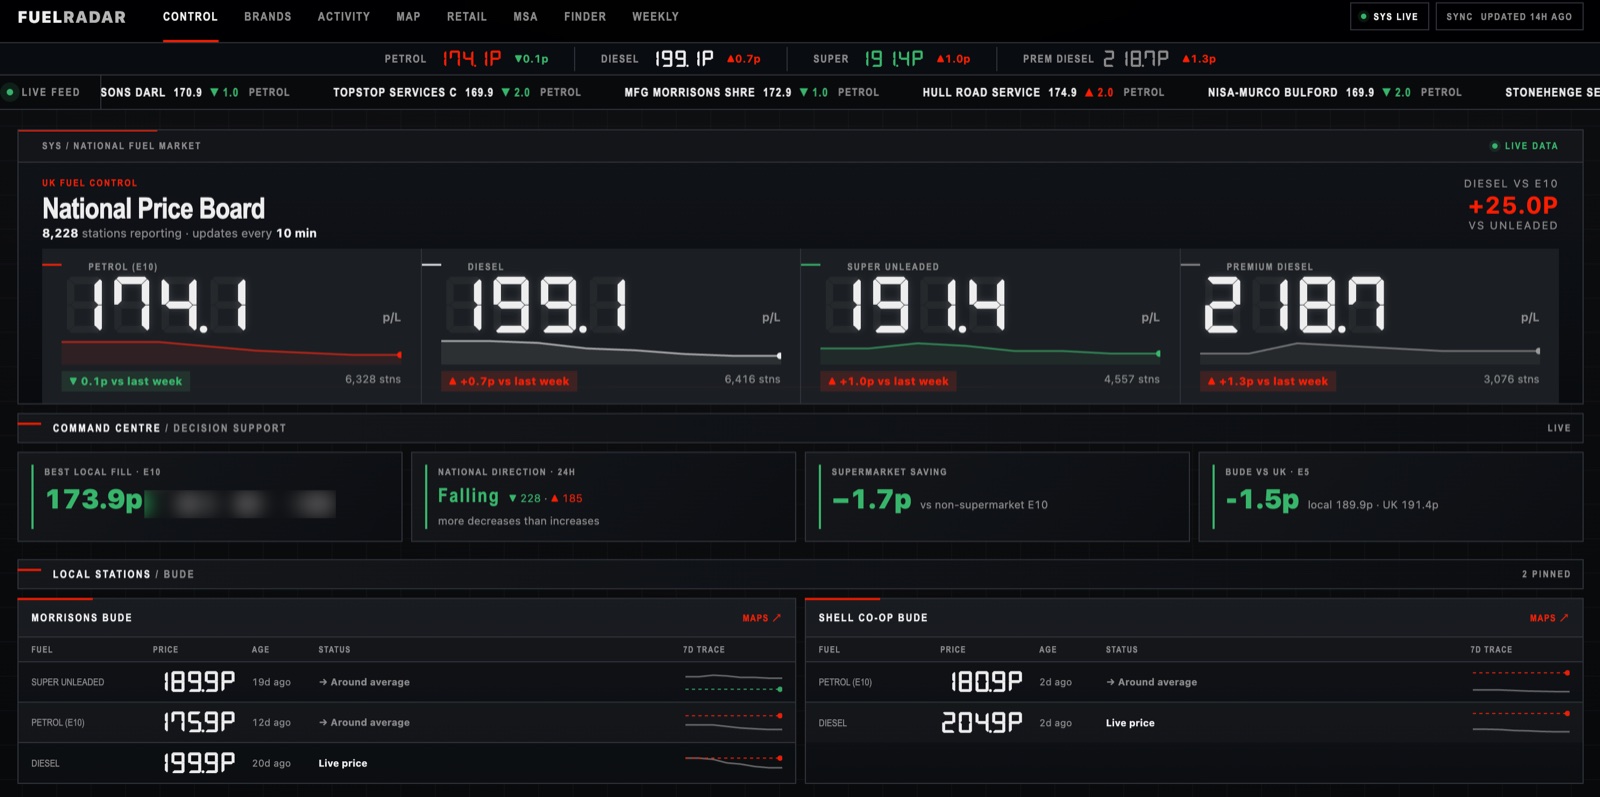Open the National Direction 24H card
The height and width of the screenshot is (797, 1600).
tap(604, 497)
